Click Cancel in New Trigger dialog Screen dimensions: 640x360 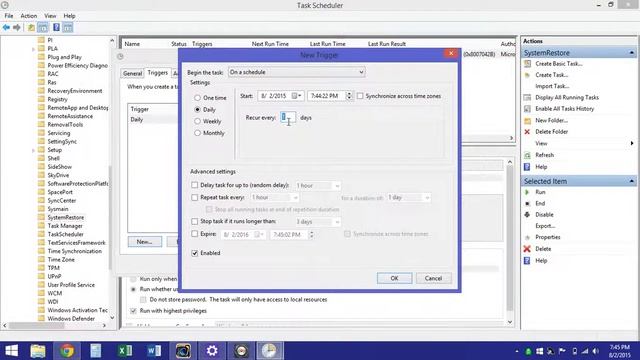point(433,278)
